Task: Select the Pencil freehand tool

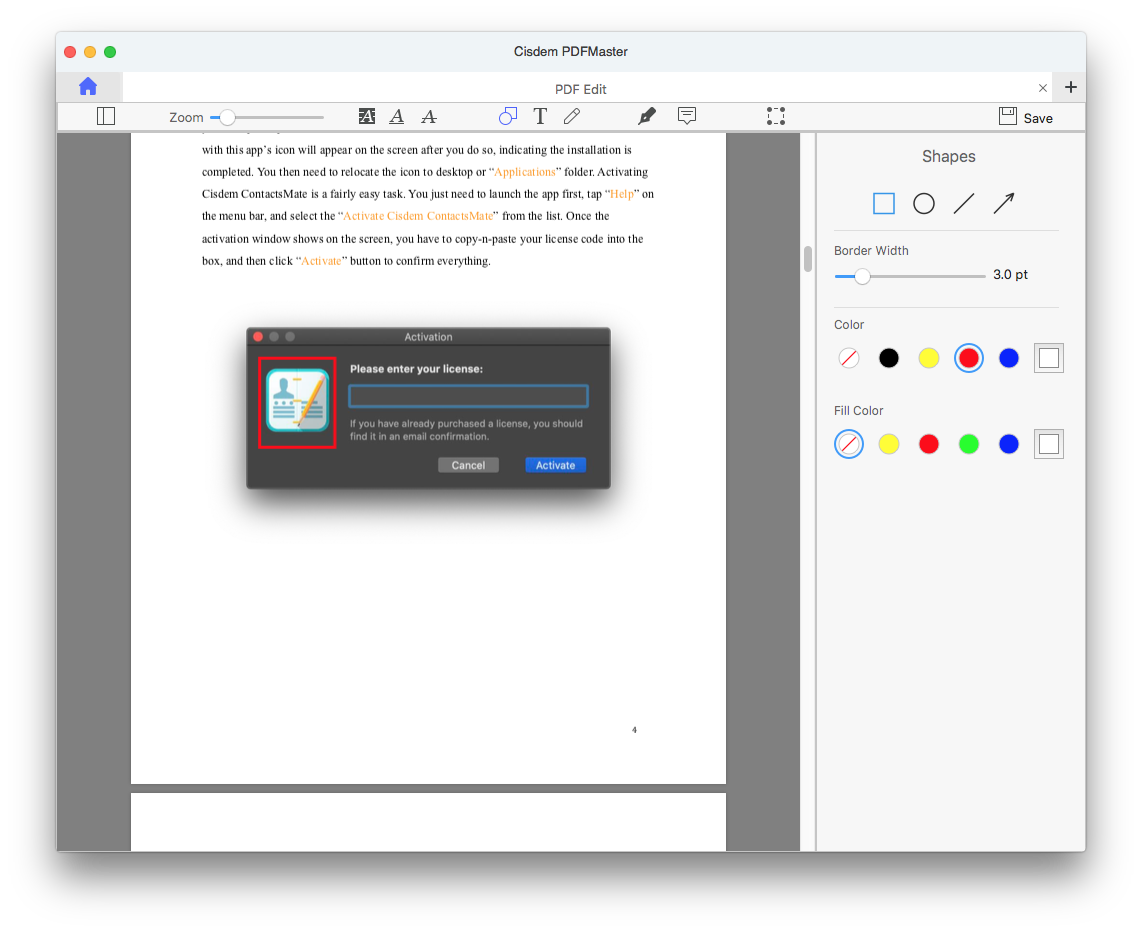Action: click(x=572, y=116)
